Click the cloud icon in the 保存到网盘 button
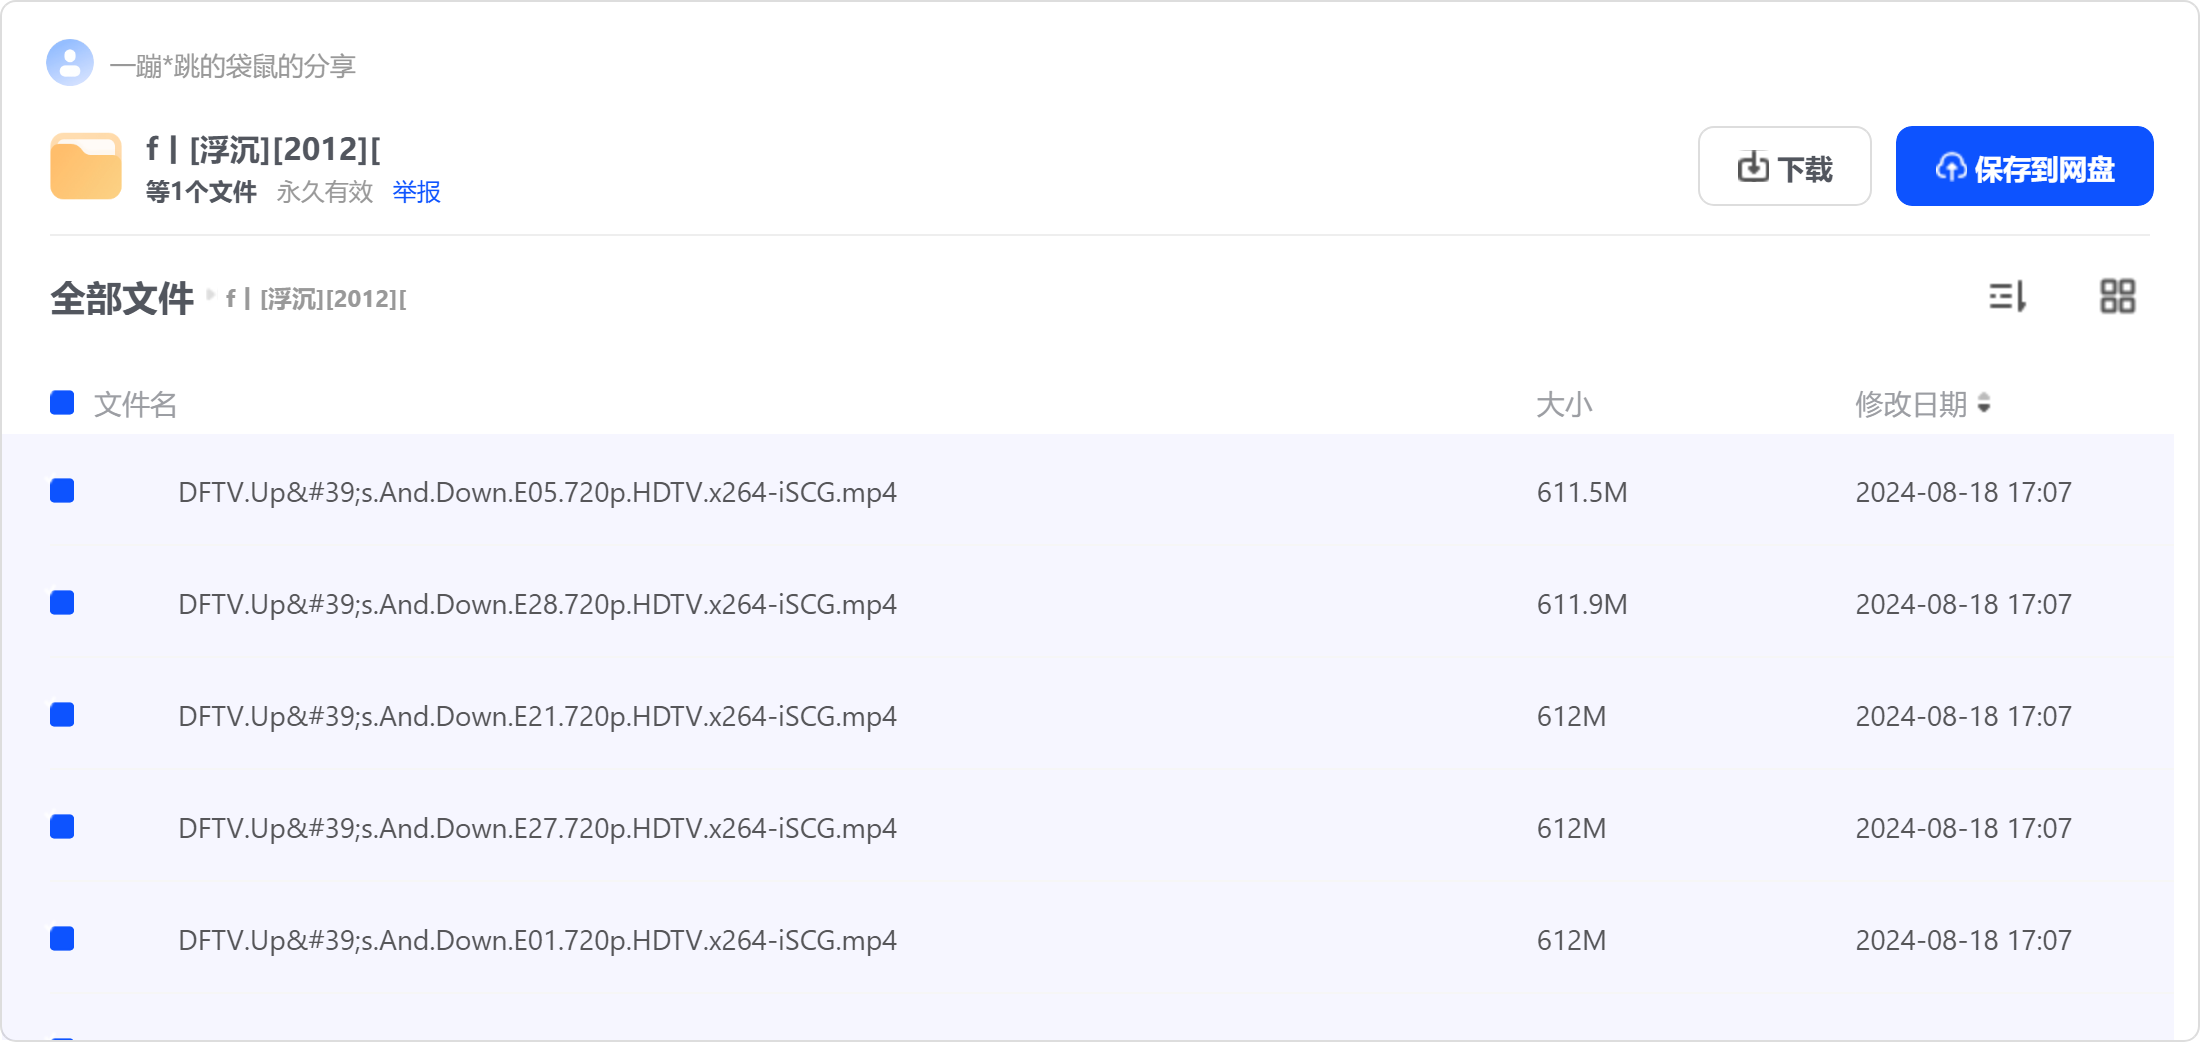 1951,167
